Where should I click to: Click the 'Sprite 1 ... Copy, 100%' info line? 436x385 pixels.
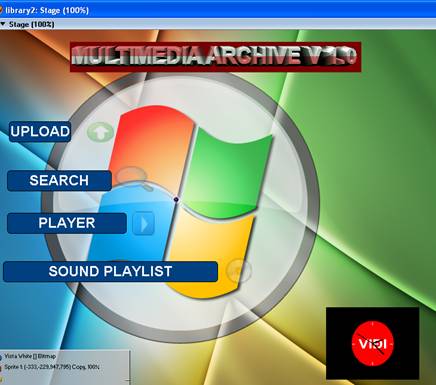(x=52, y=367)
